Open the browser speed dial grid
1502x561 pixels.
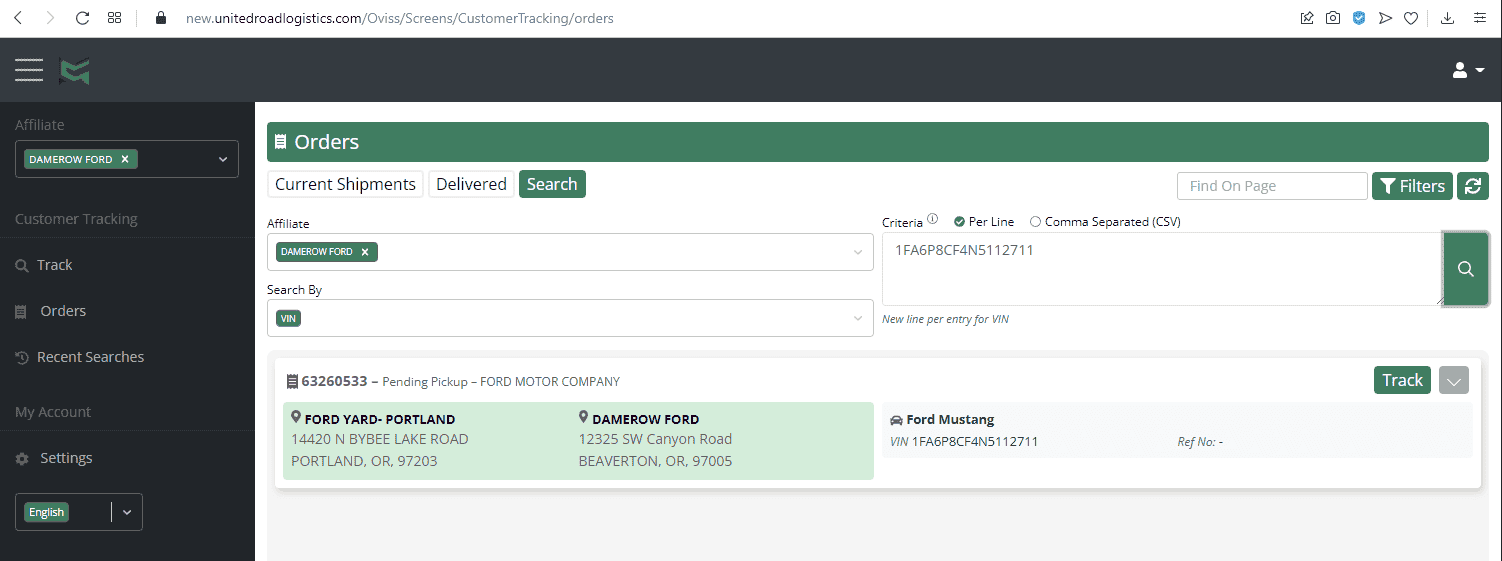click(114, 18)
